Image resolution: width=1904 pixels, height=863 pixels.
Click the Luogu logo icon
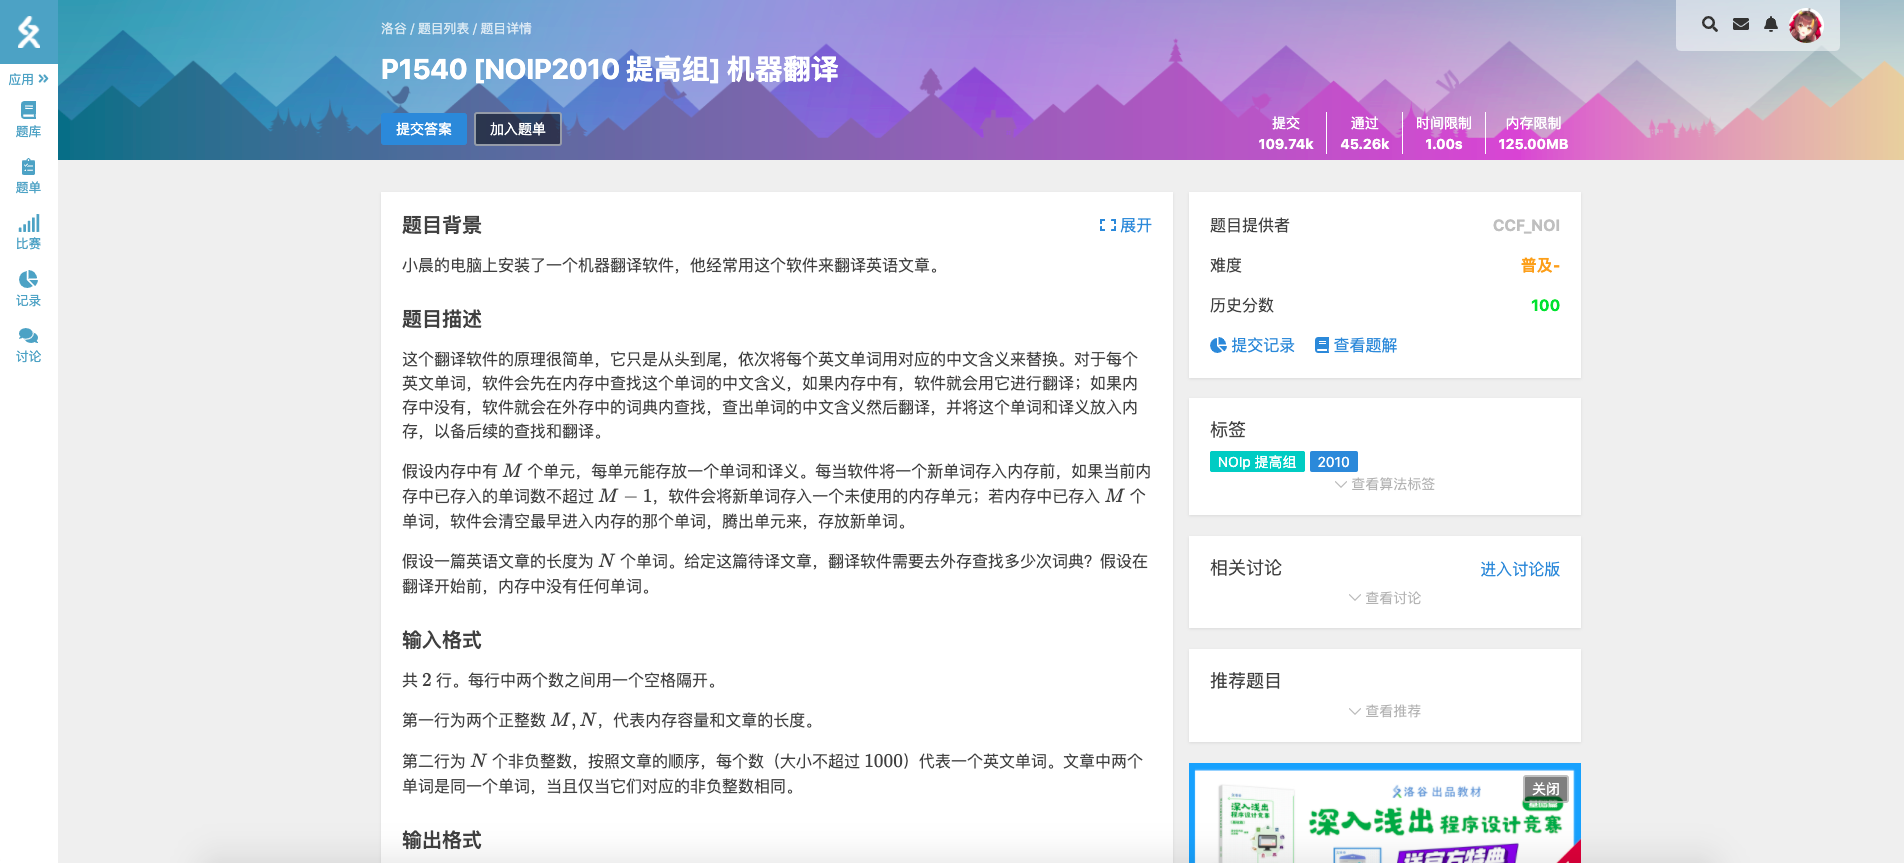[28, 32]
